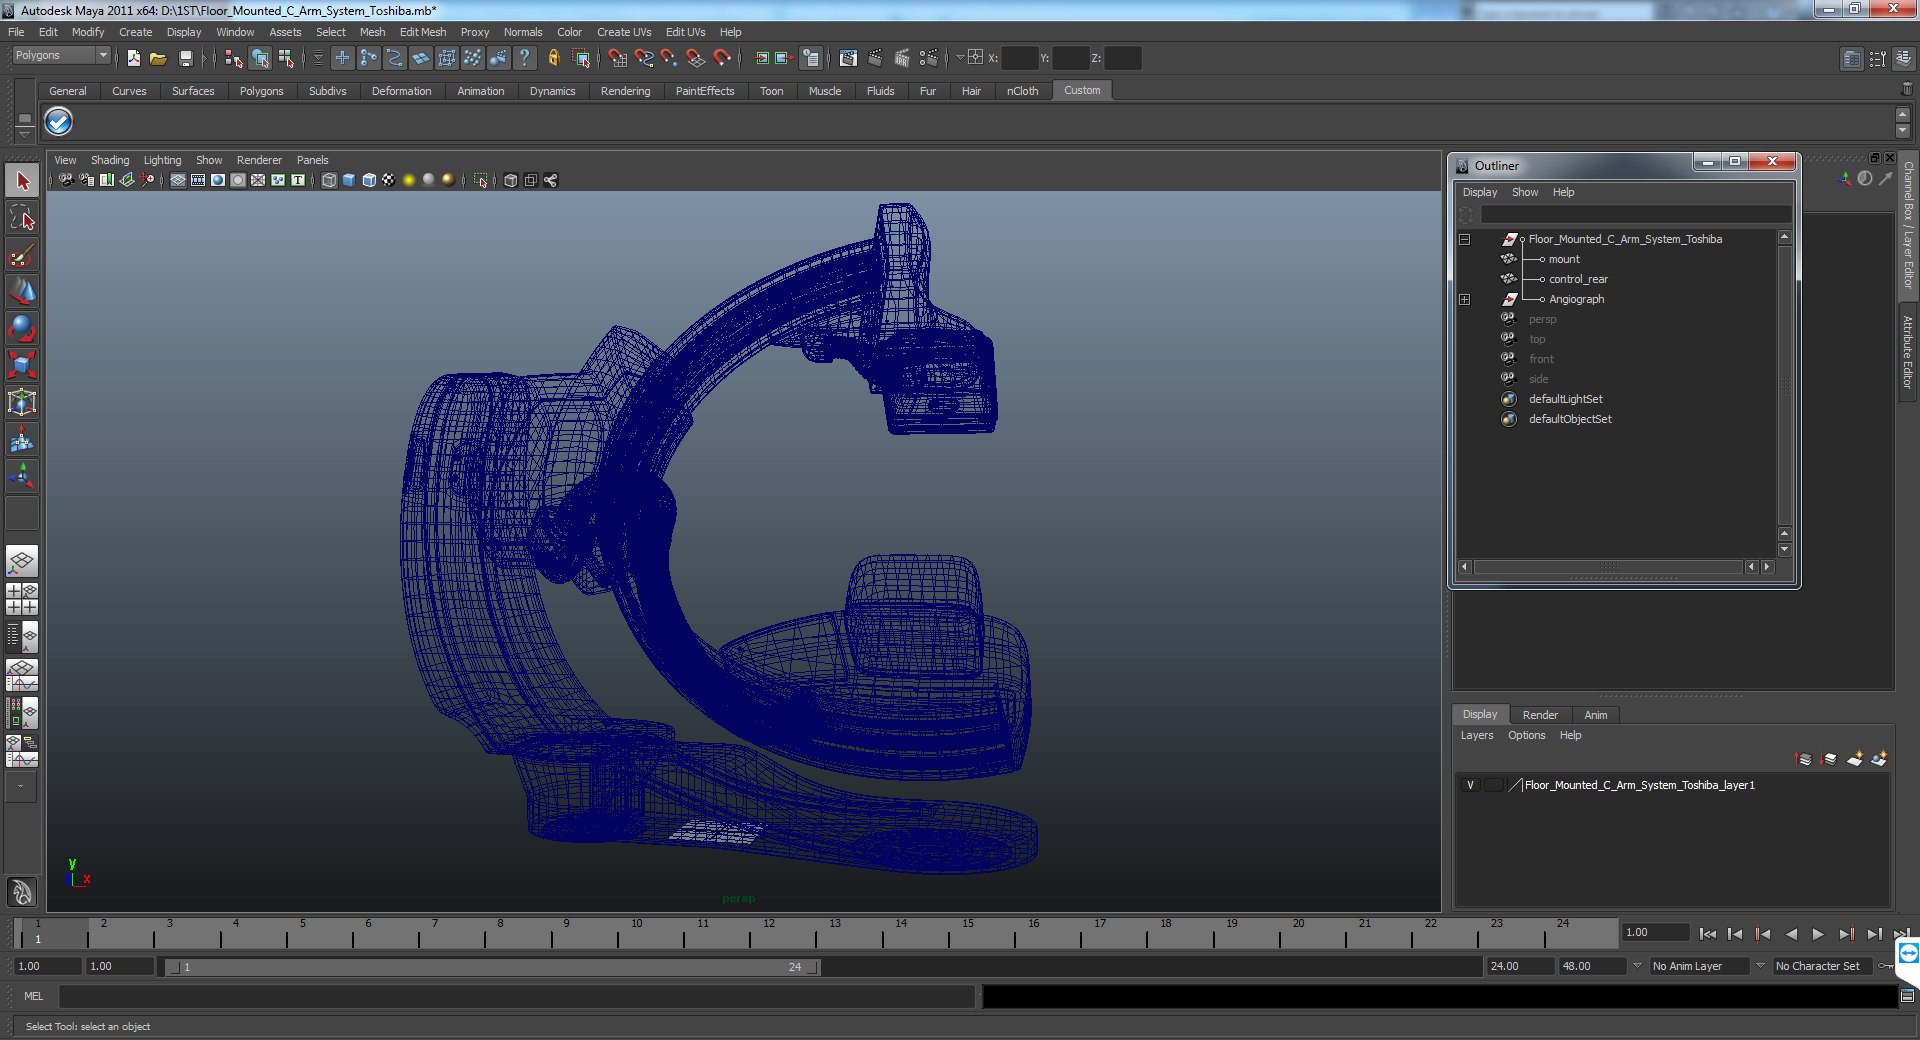This screenshot has width=1920, height=1040.
Task: Pick the Scale tool in the toolbox
Action: coord(22,365)
